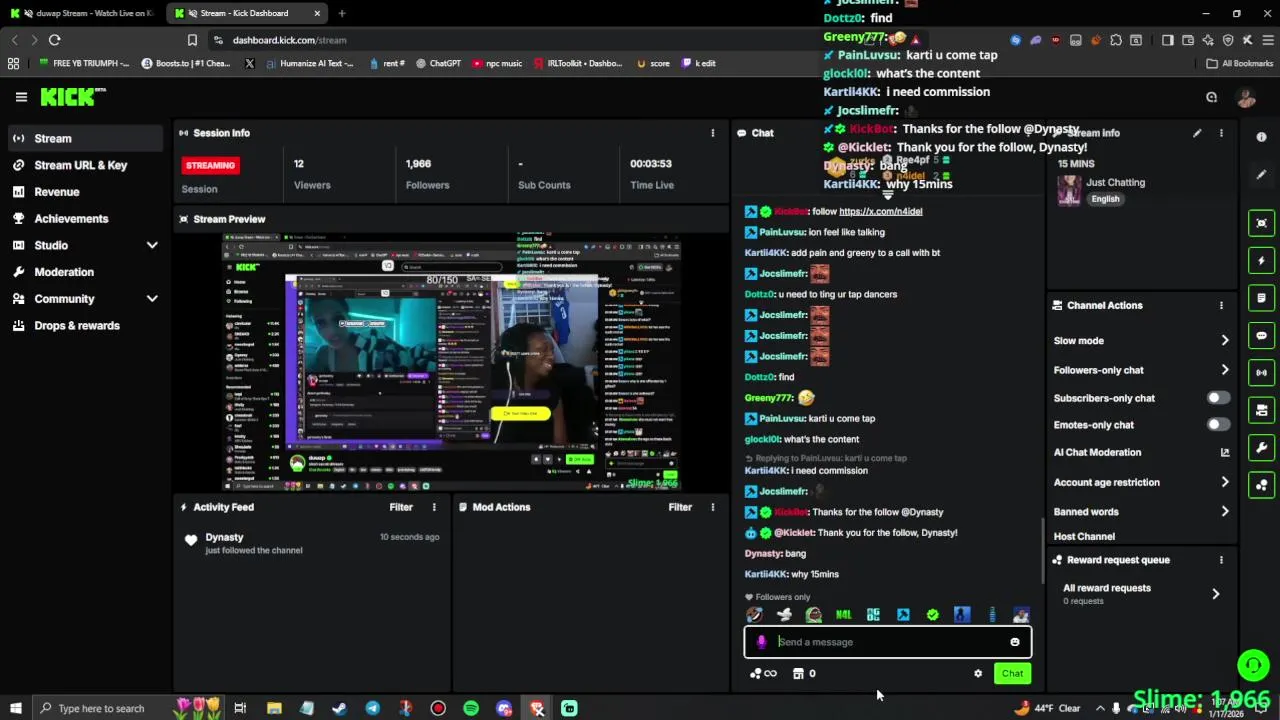Click the user avatar at top right
Viewport: 1280px width, 720px height.
click(1246, 97)
